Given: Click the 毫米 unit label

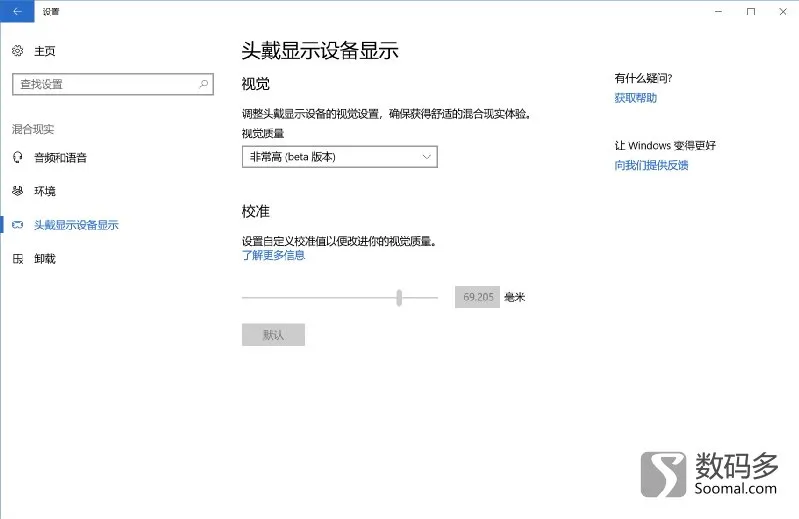Looking at the screenshot, I should point(515,297).
